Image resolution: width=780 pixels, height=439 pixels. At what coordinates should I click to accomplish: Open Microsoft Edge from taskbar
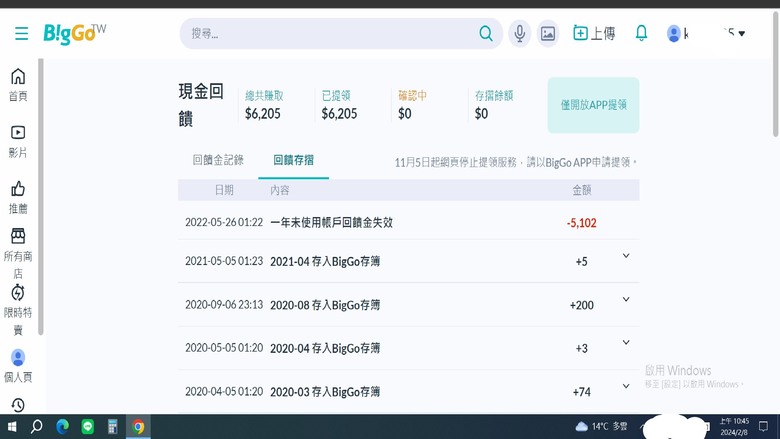(x=62, y=427)
